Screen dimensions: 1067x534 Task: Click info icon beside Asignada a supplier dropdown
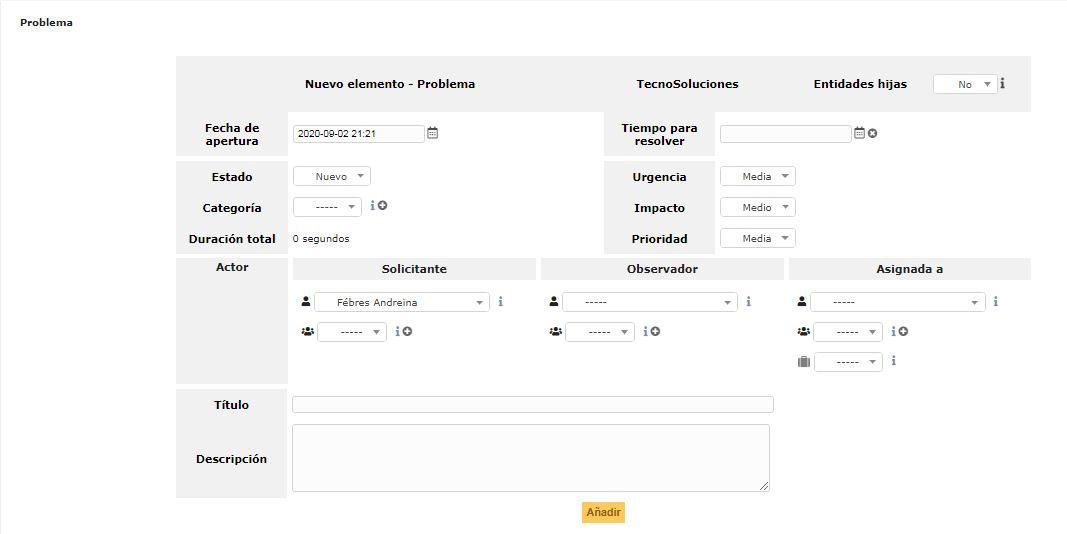[x=893, y=361]
